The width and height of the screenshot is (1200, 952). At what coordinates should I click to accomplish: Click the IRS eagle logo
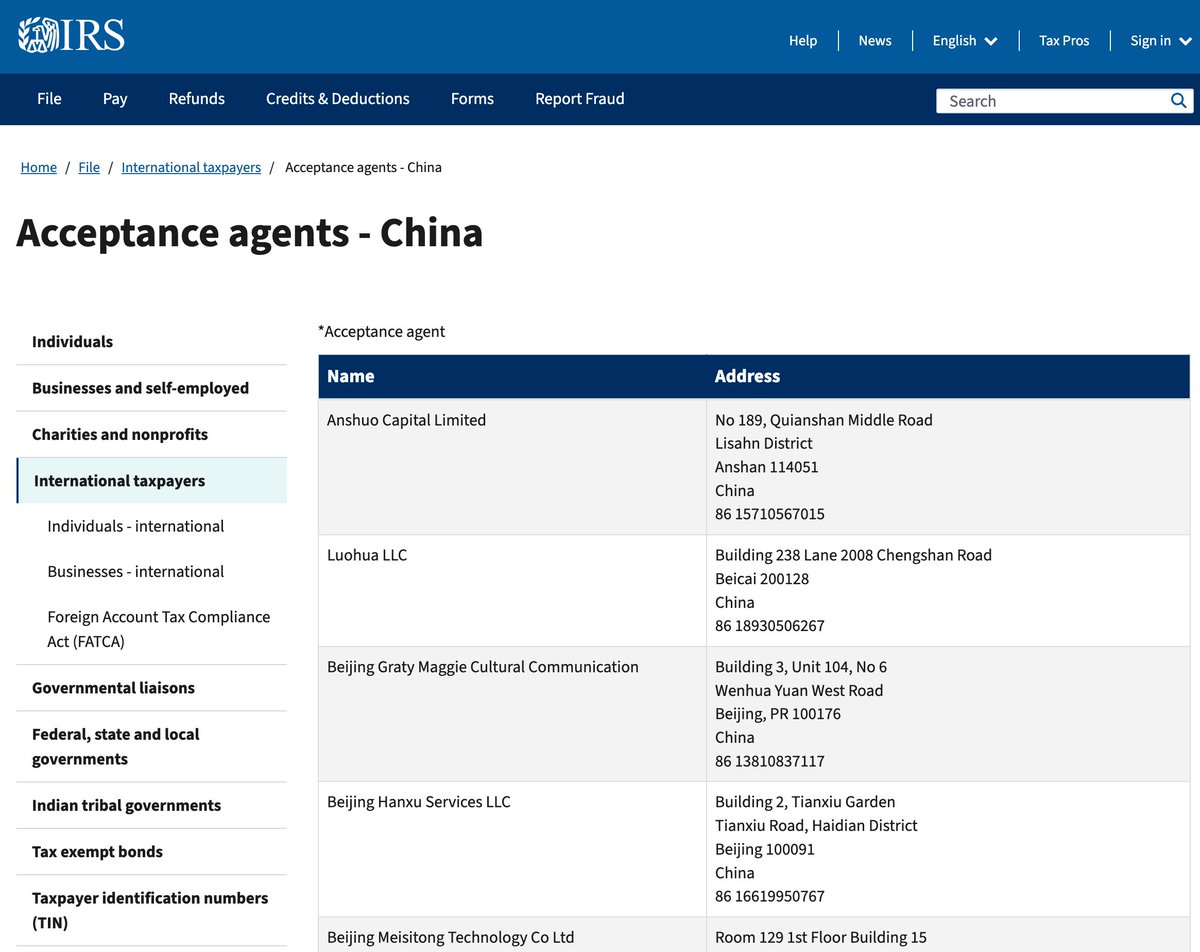pyautogui.click(x=71, y=35)
